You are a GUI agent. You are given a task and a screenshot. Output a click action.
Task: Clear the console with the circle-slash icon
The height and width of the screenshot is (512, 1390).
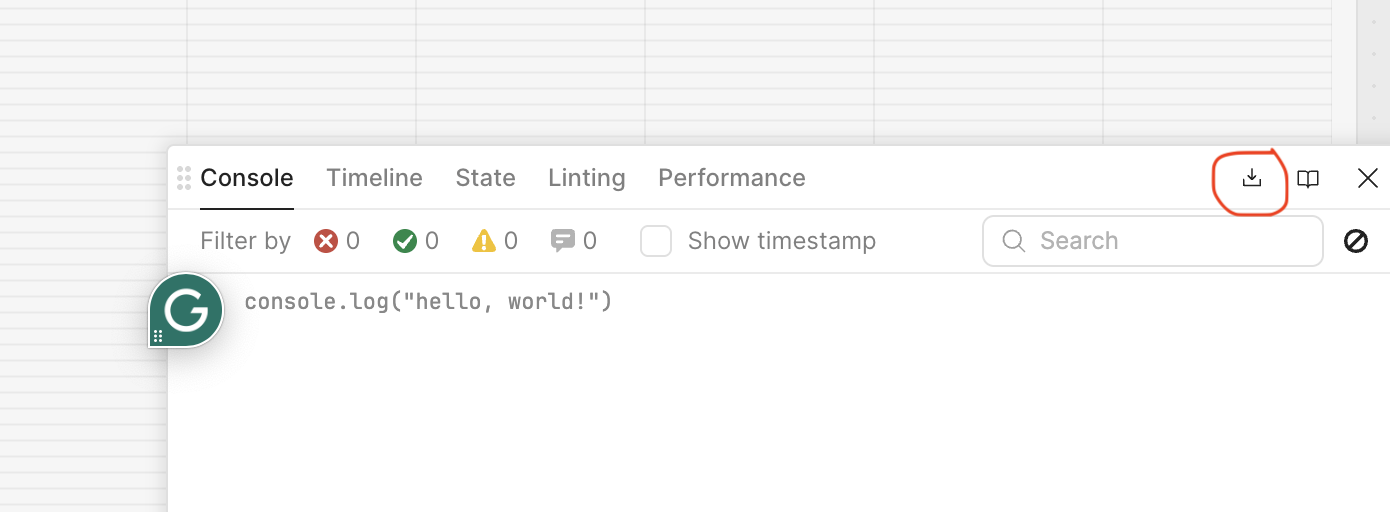click(1356, 241)
